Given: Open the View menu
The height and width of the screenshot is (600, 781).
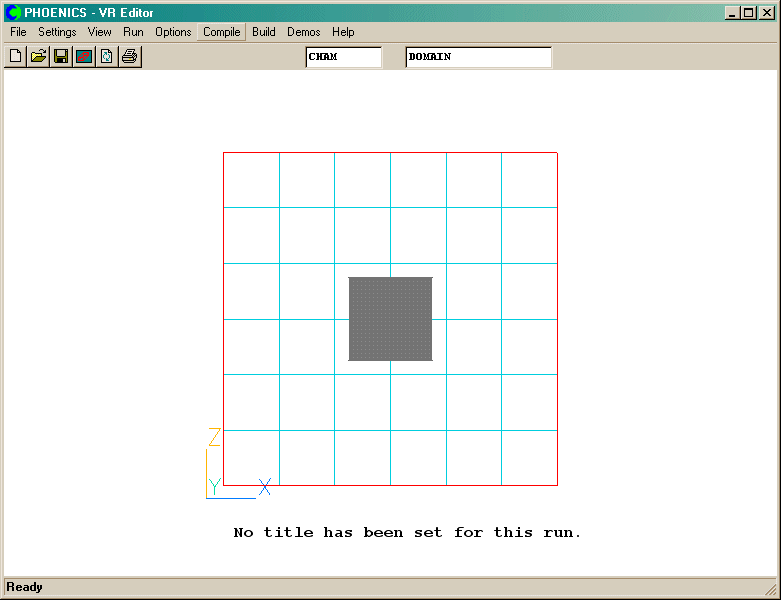Looking at the screenshot, I should click(100, 32).
